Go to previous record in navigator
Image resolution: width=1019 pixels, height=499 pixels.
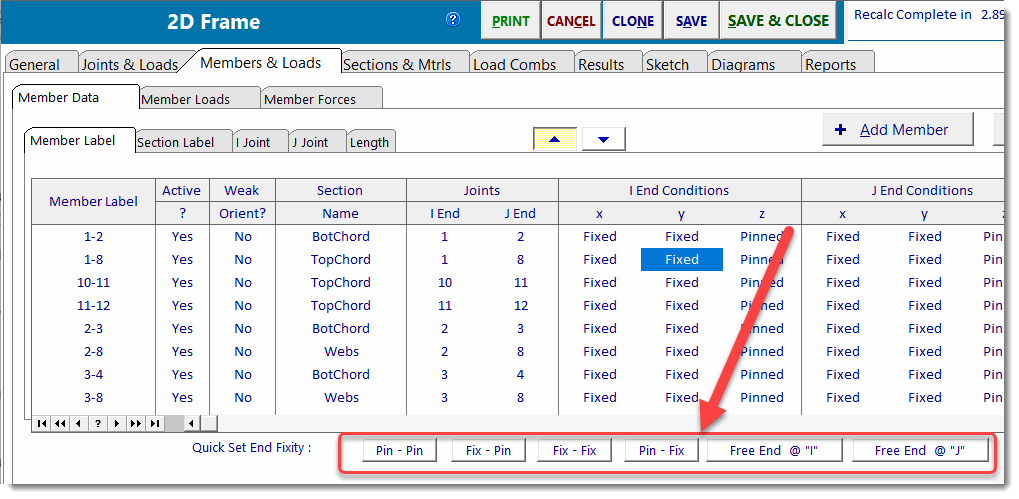coord(80,423)
